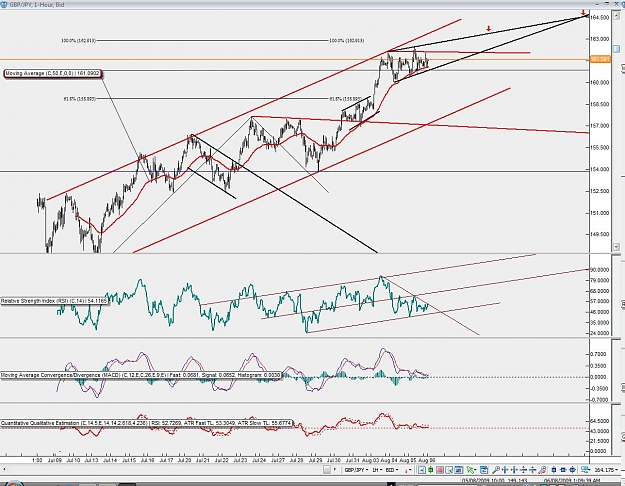Click the second blue horizontal-arrows scale icon
This screenshot has height=486, width=625.
coord(514,470)
